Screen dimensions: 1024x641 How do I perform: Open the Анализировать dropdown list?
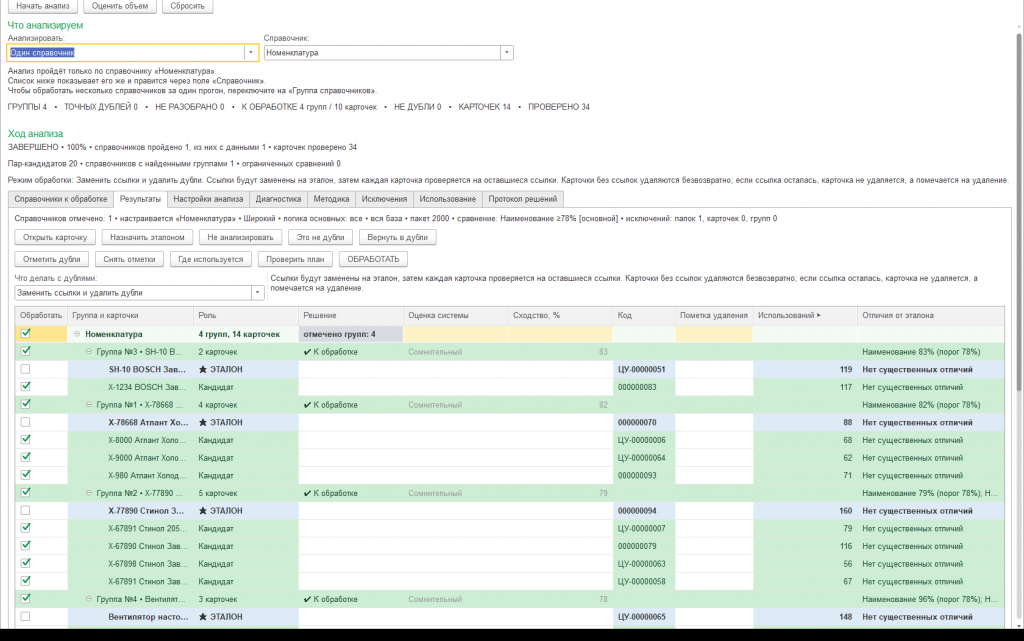251,53
